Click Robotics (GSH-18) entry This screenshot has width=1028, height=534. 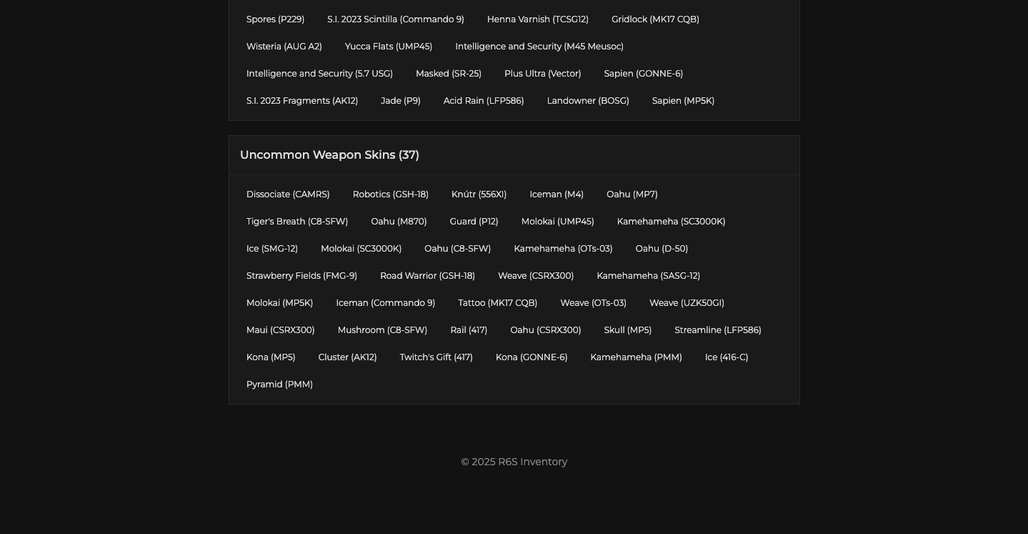pyautogui.click(x=390, y=195)
